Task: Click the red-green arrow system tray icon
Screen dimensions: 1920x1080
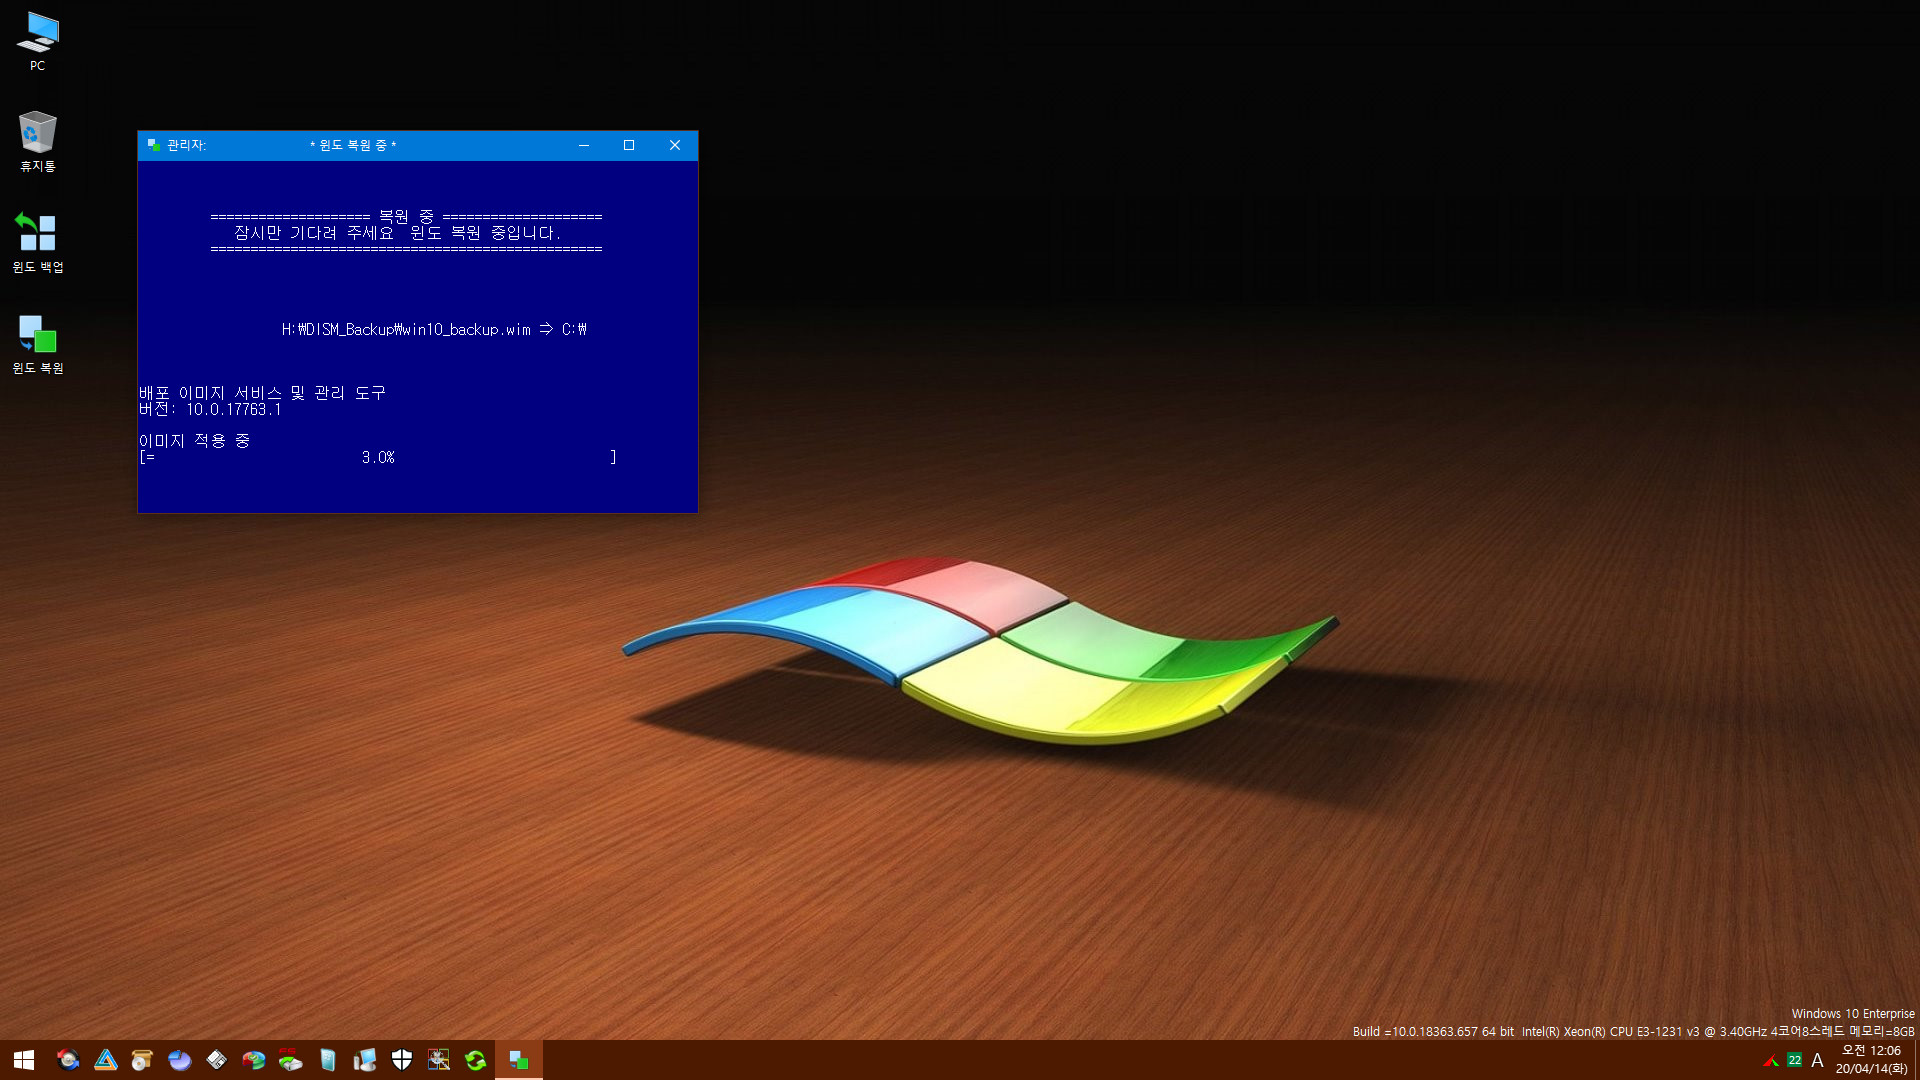Action: click(1771, 1060)
